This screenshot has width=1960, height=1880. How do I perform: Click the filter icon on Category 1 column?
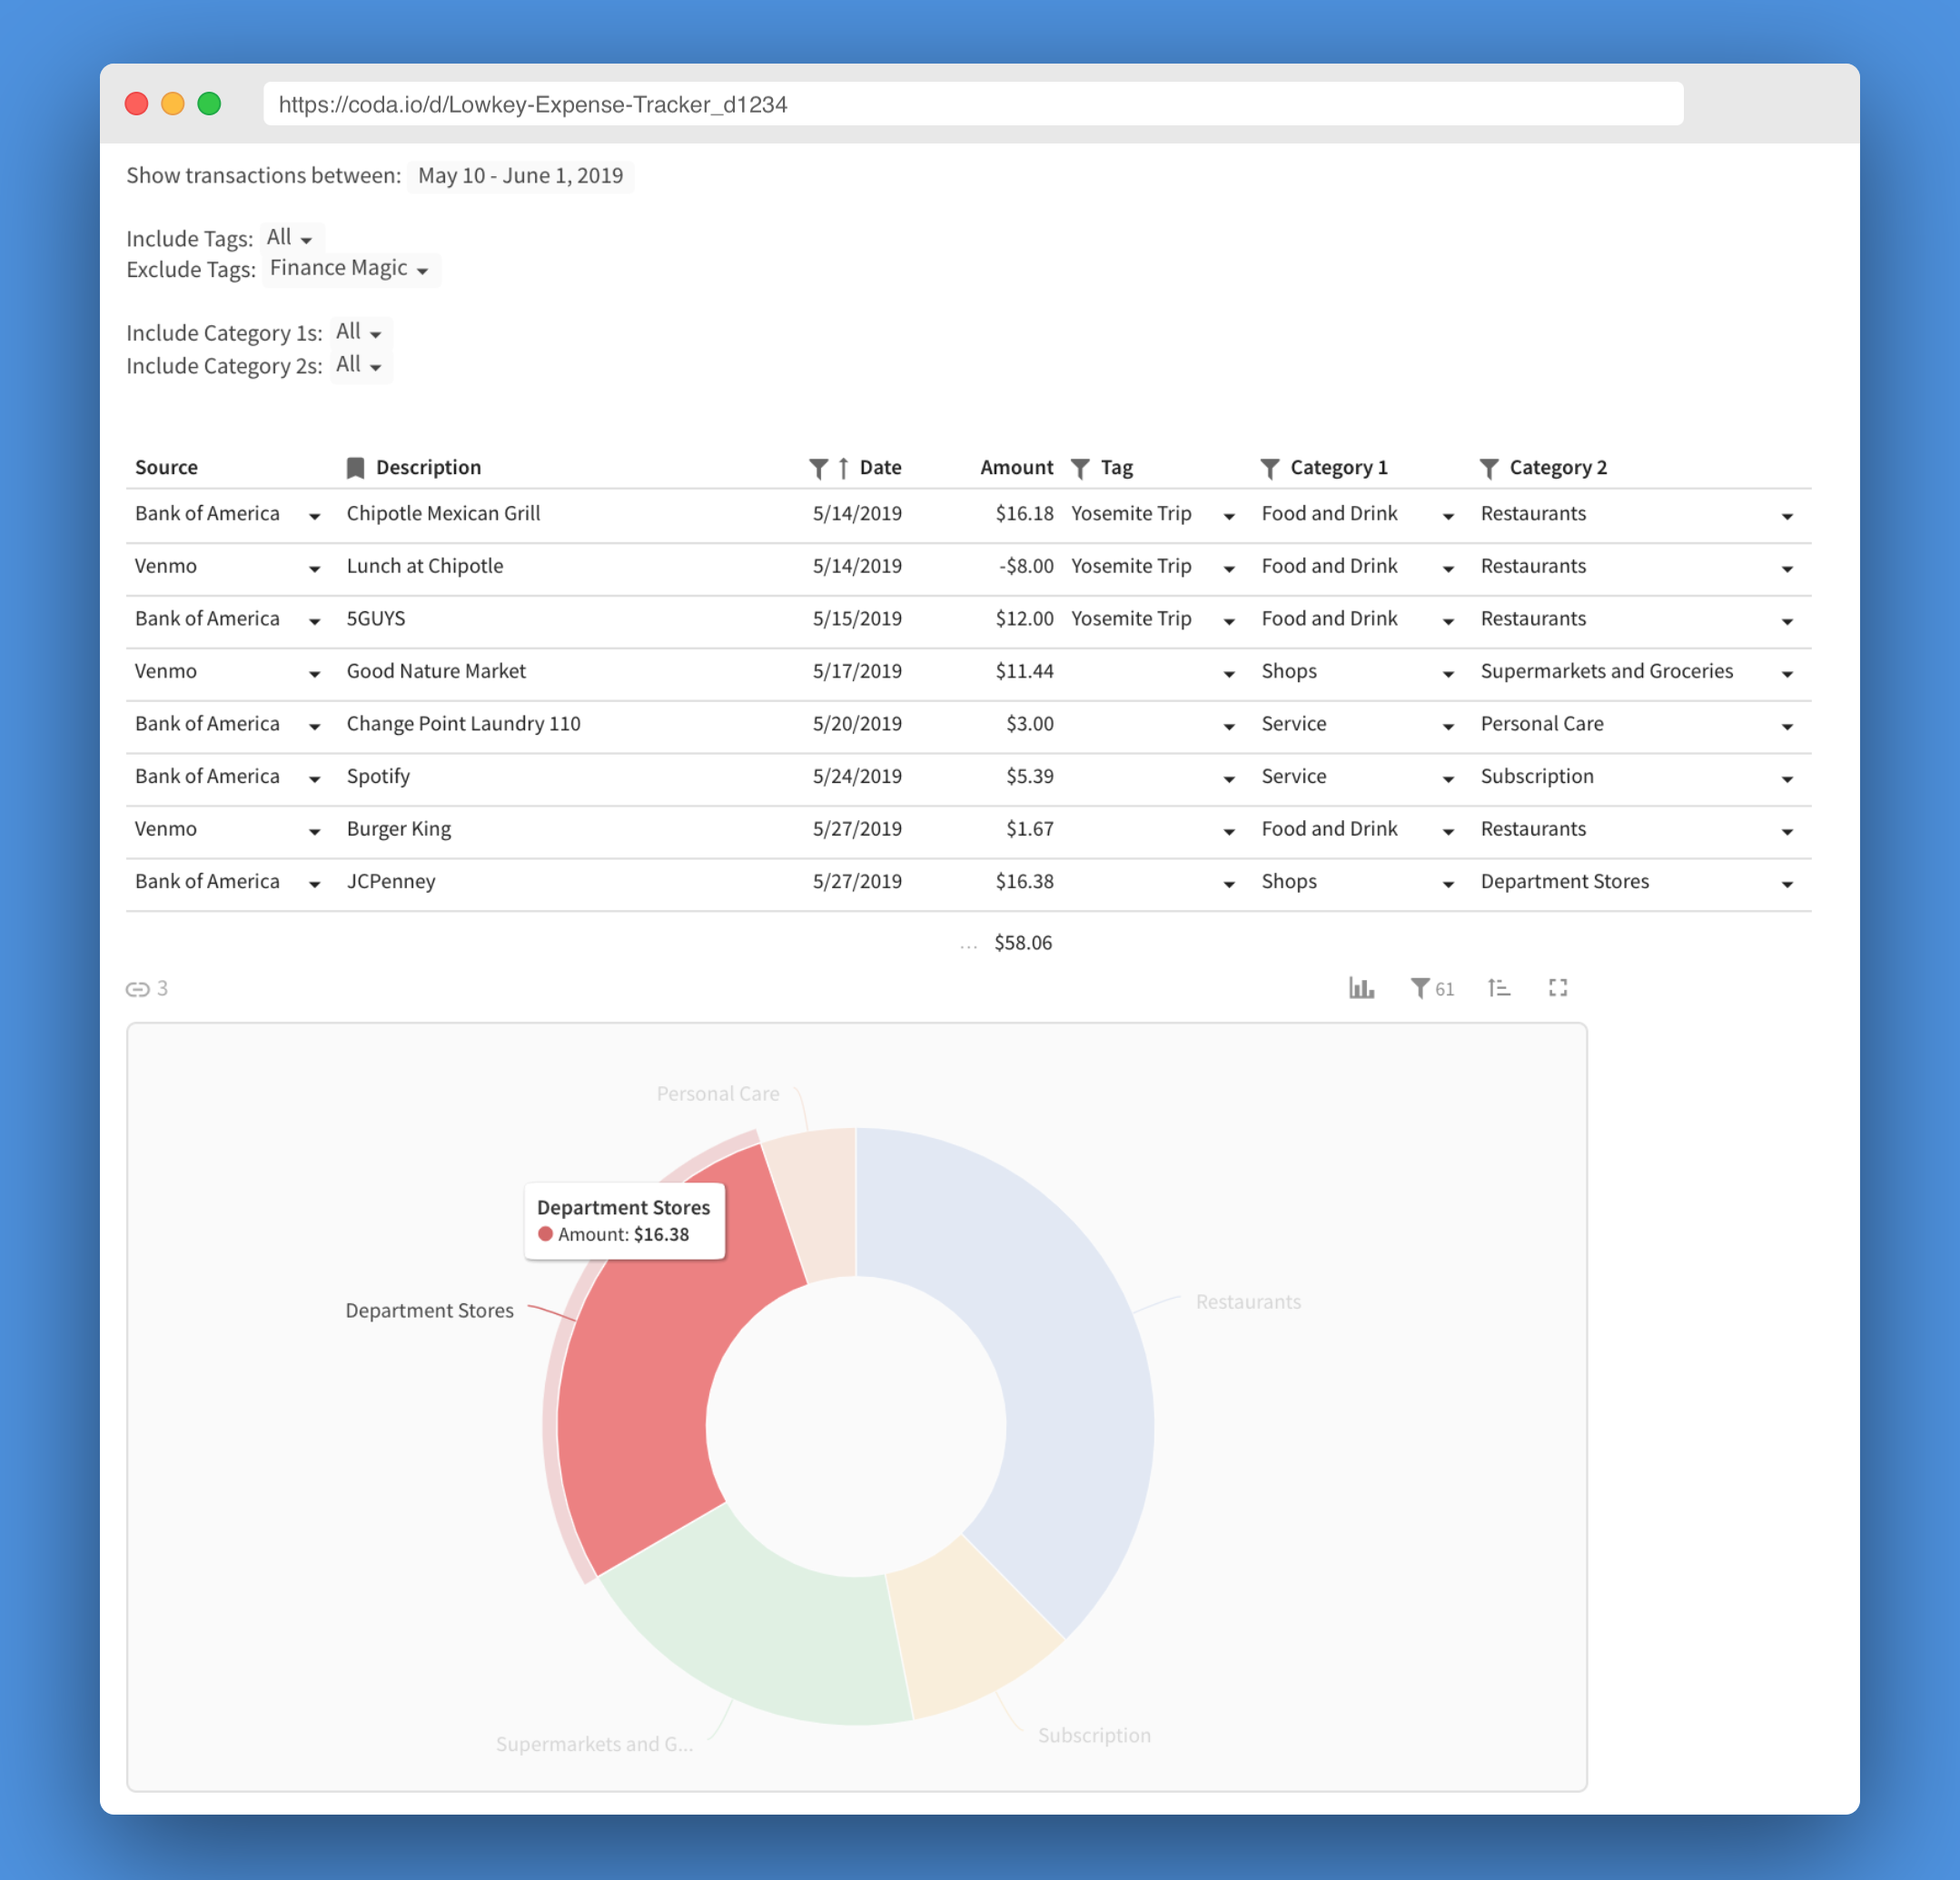(1270, 468)
